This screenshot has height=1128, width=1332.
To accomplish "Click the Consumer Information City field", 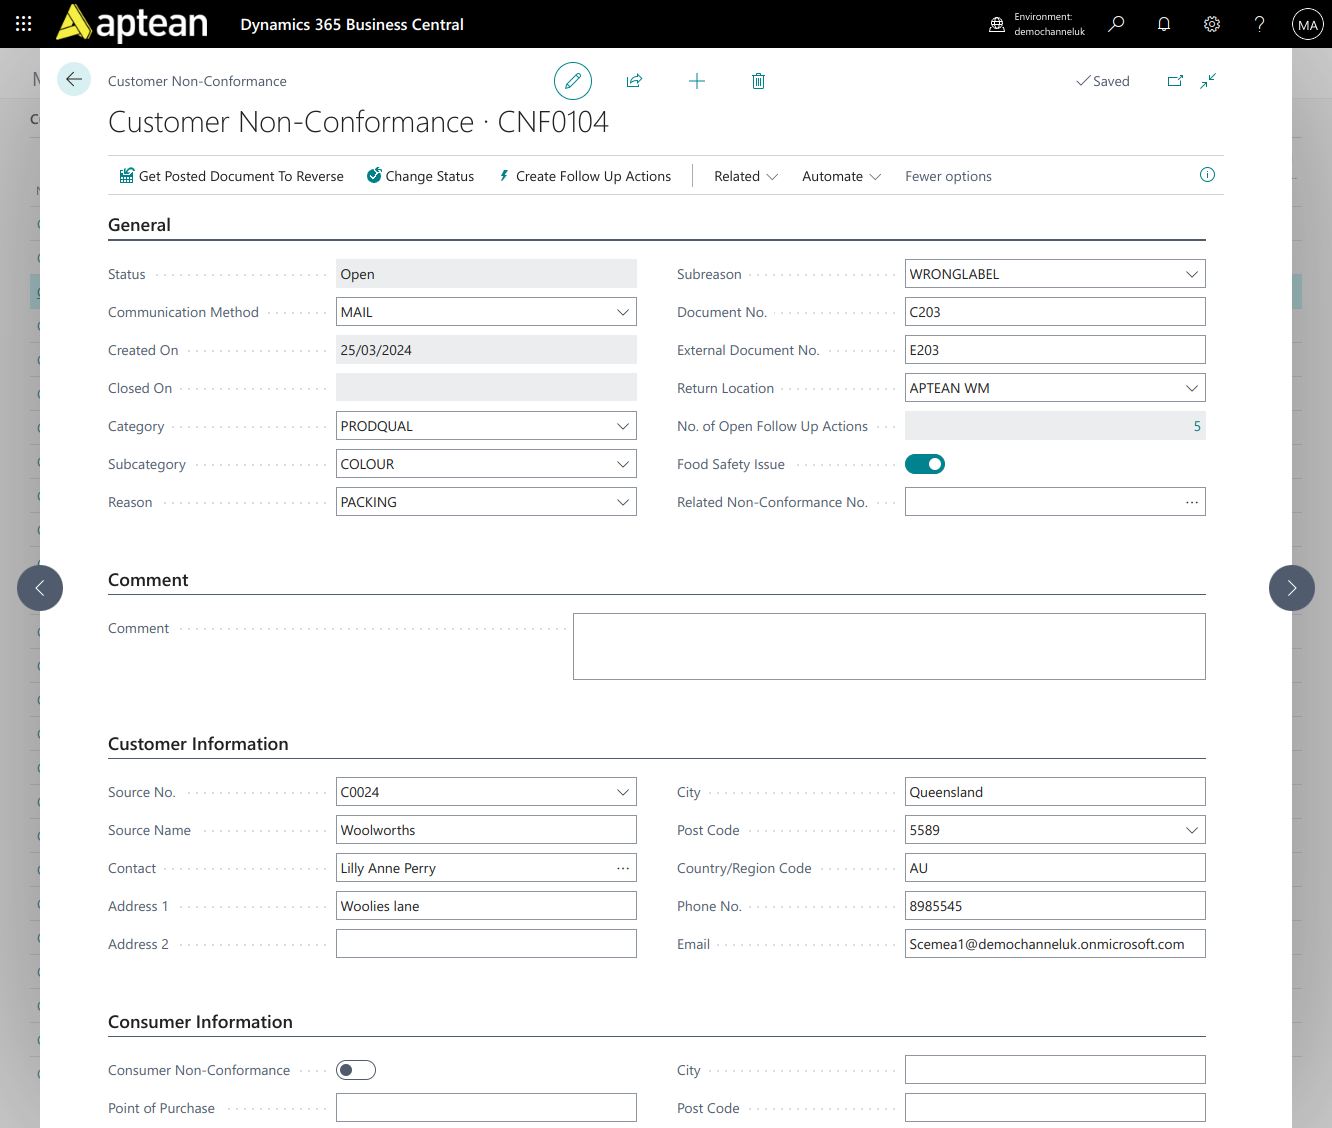I will point(1055,1070).
